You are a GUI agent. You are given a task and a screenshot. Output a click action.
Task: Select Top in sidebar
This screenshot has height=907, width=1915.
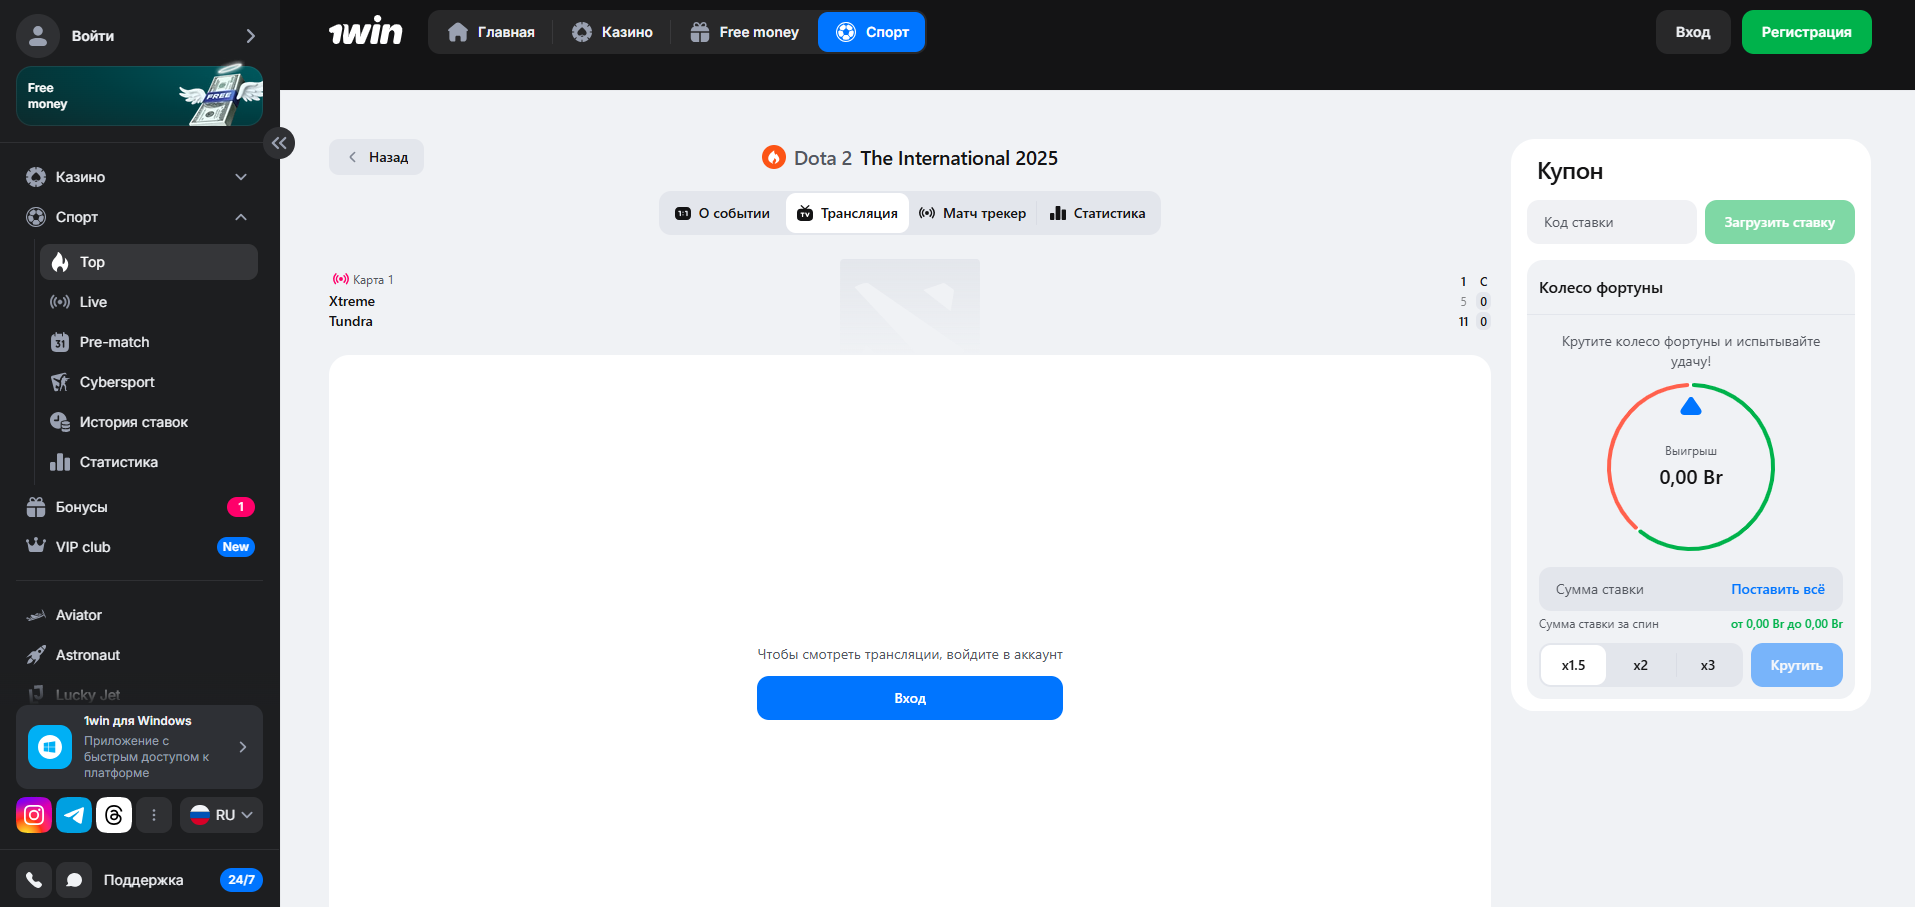tap(149, 262)
